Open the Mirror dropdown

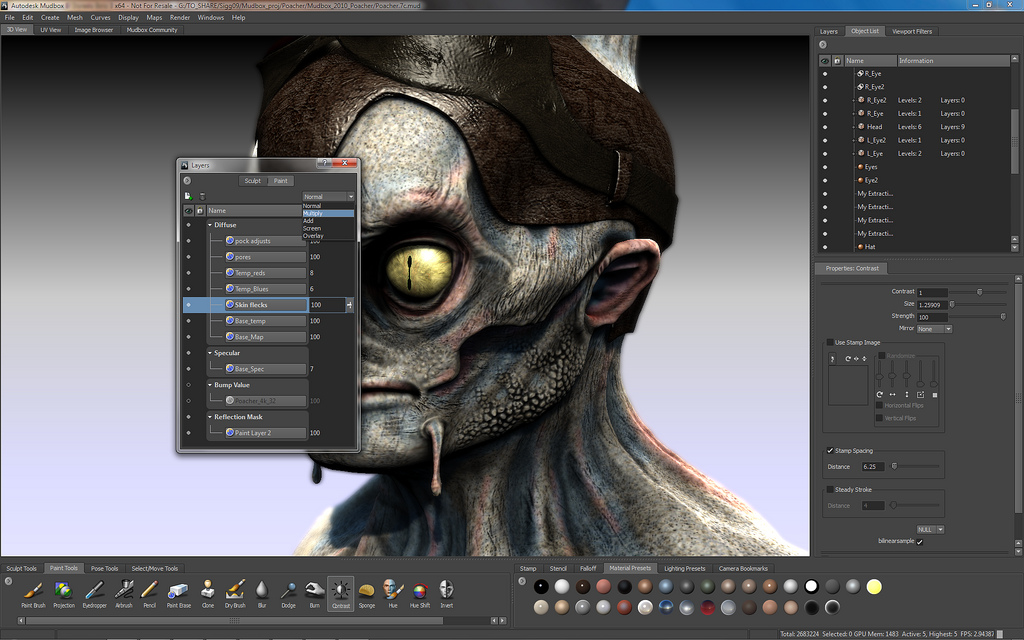click(x=934, y=329)
